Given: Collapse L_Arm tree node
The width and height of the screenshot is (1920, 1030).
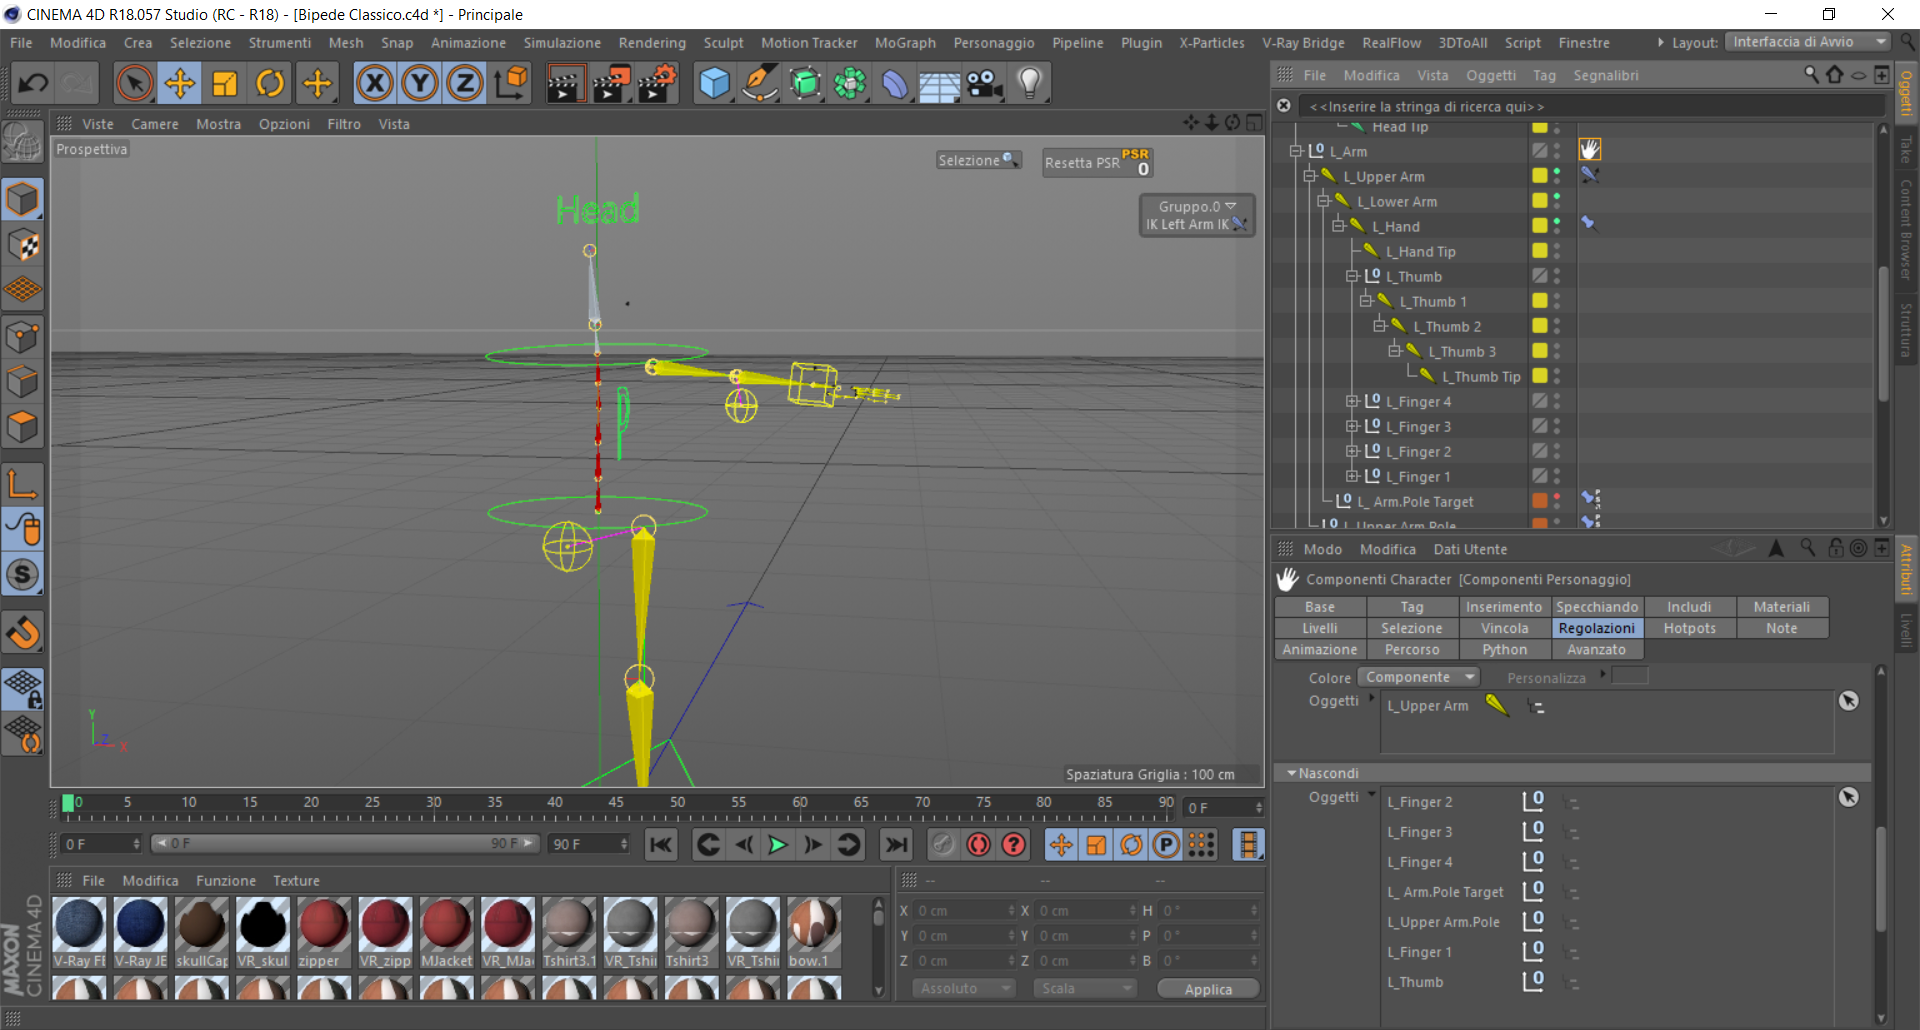Looking at the screenshot, I should tap(1296, 151).
